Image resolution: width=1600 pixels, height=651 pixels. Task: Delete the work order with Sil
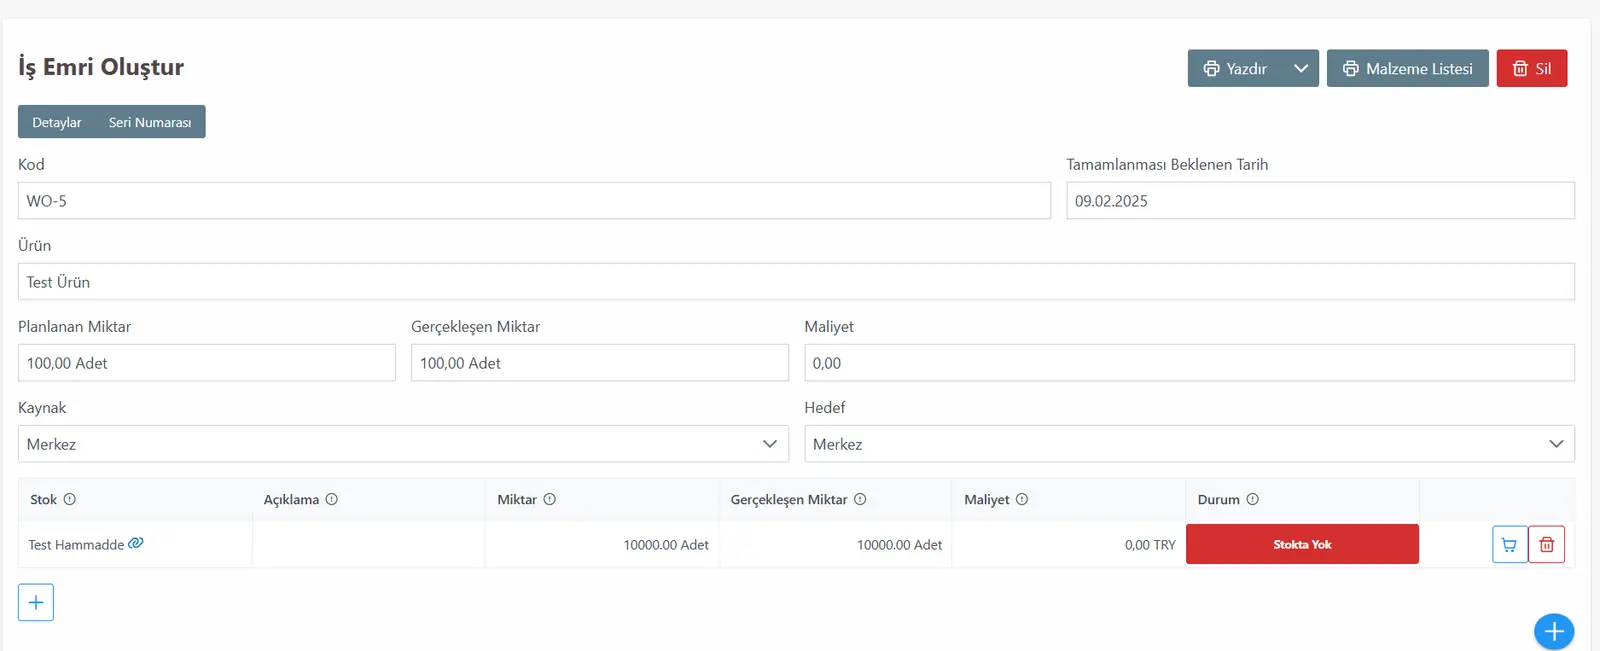click(1532, 68)
